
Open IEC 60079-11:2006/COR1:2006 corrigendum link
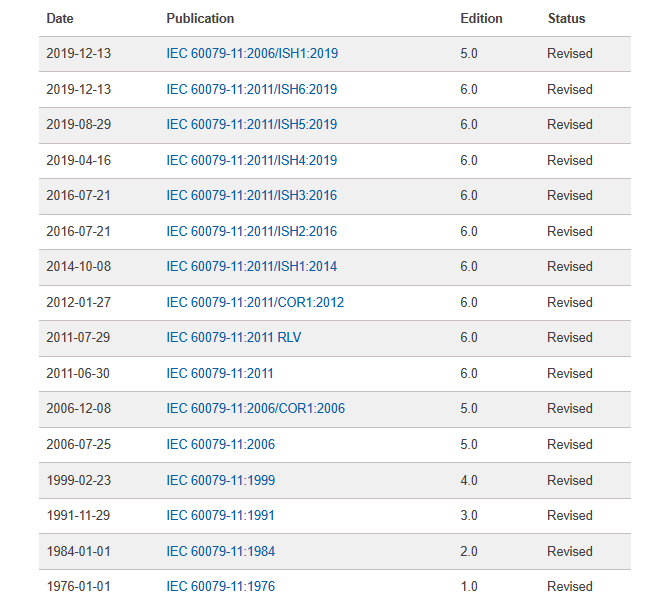[x=255, y=409]
